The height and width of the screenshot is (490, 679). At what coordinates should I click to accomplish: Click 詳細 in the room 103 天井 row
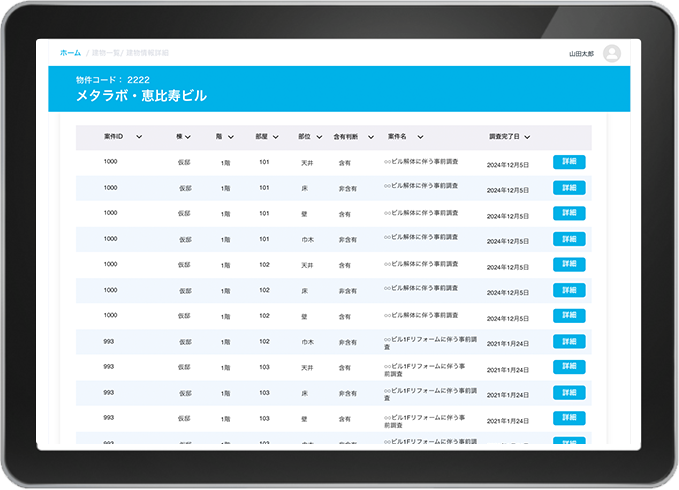pos(569,367)
